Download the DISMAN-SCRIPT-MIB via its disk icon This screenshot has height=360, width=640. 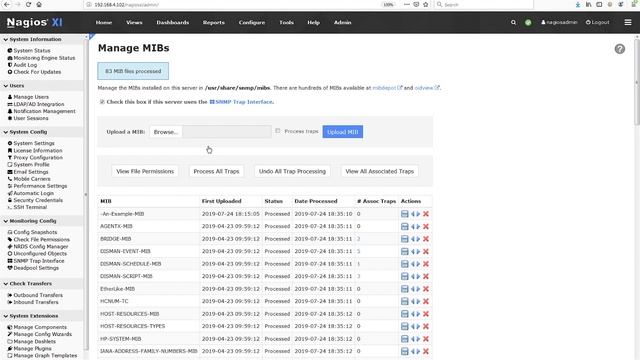[404, 276]
